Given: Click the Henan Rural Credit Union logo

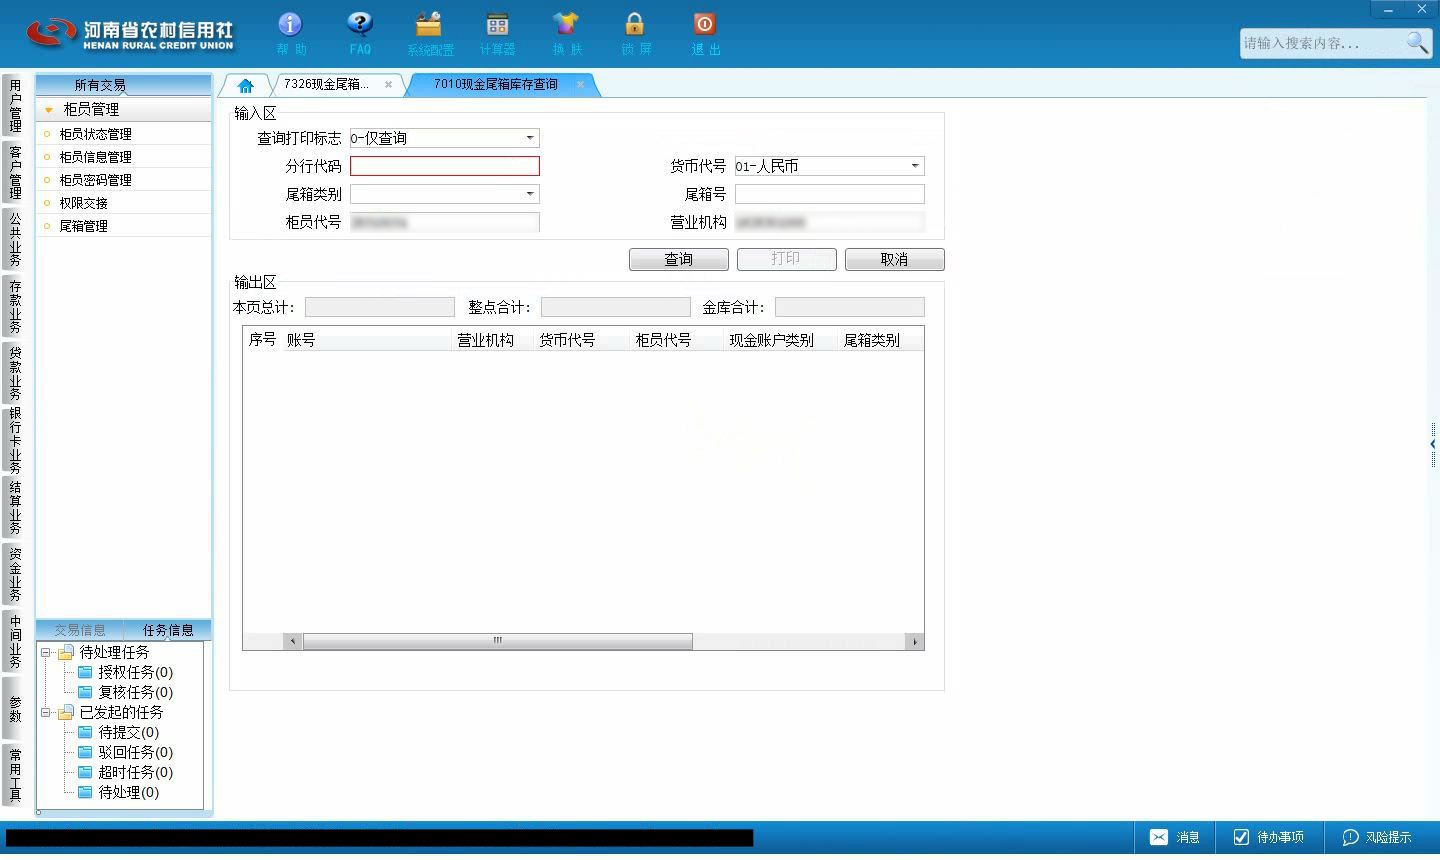Looking at the screenshot, I should (x=130, y=33).
